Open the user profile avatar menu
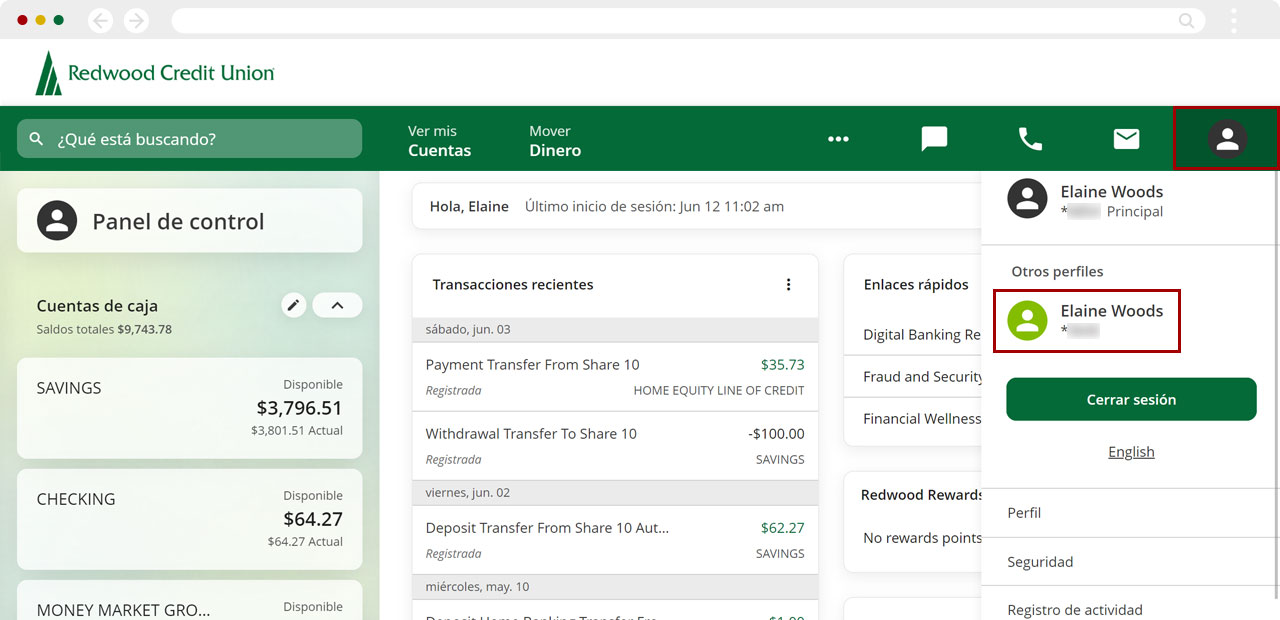The image size is (1280, 620). pyautogui.click(x=1226, y=139)
